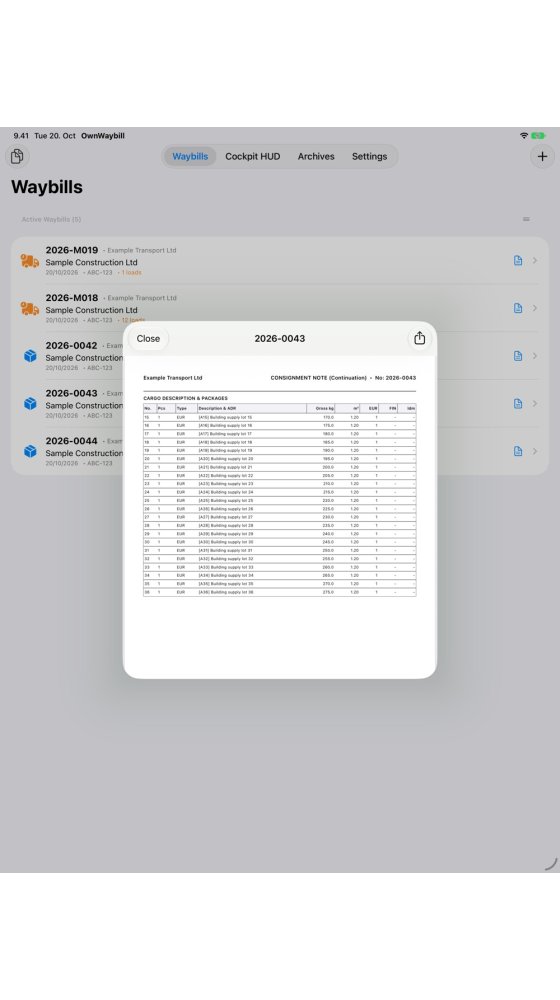Click the 'Gross kg' column header

tap(325, 408)
